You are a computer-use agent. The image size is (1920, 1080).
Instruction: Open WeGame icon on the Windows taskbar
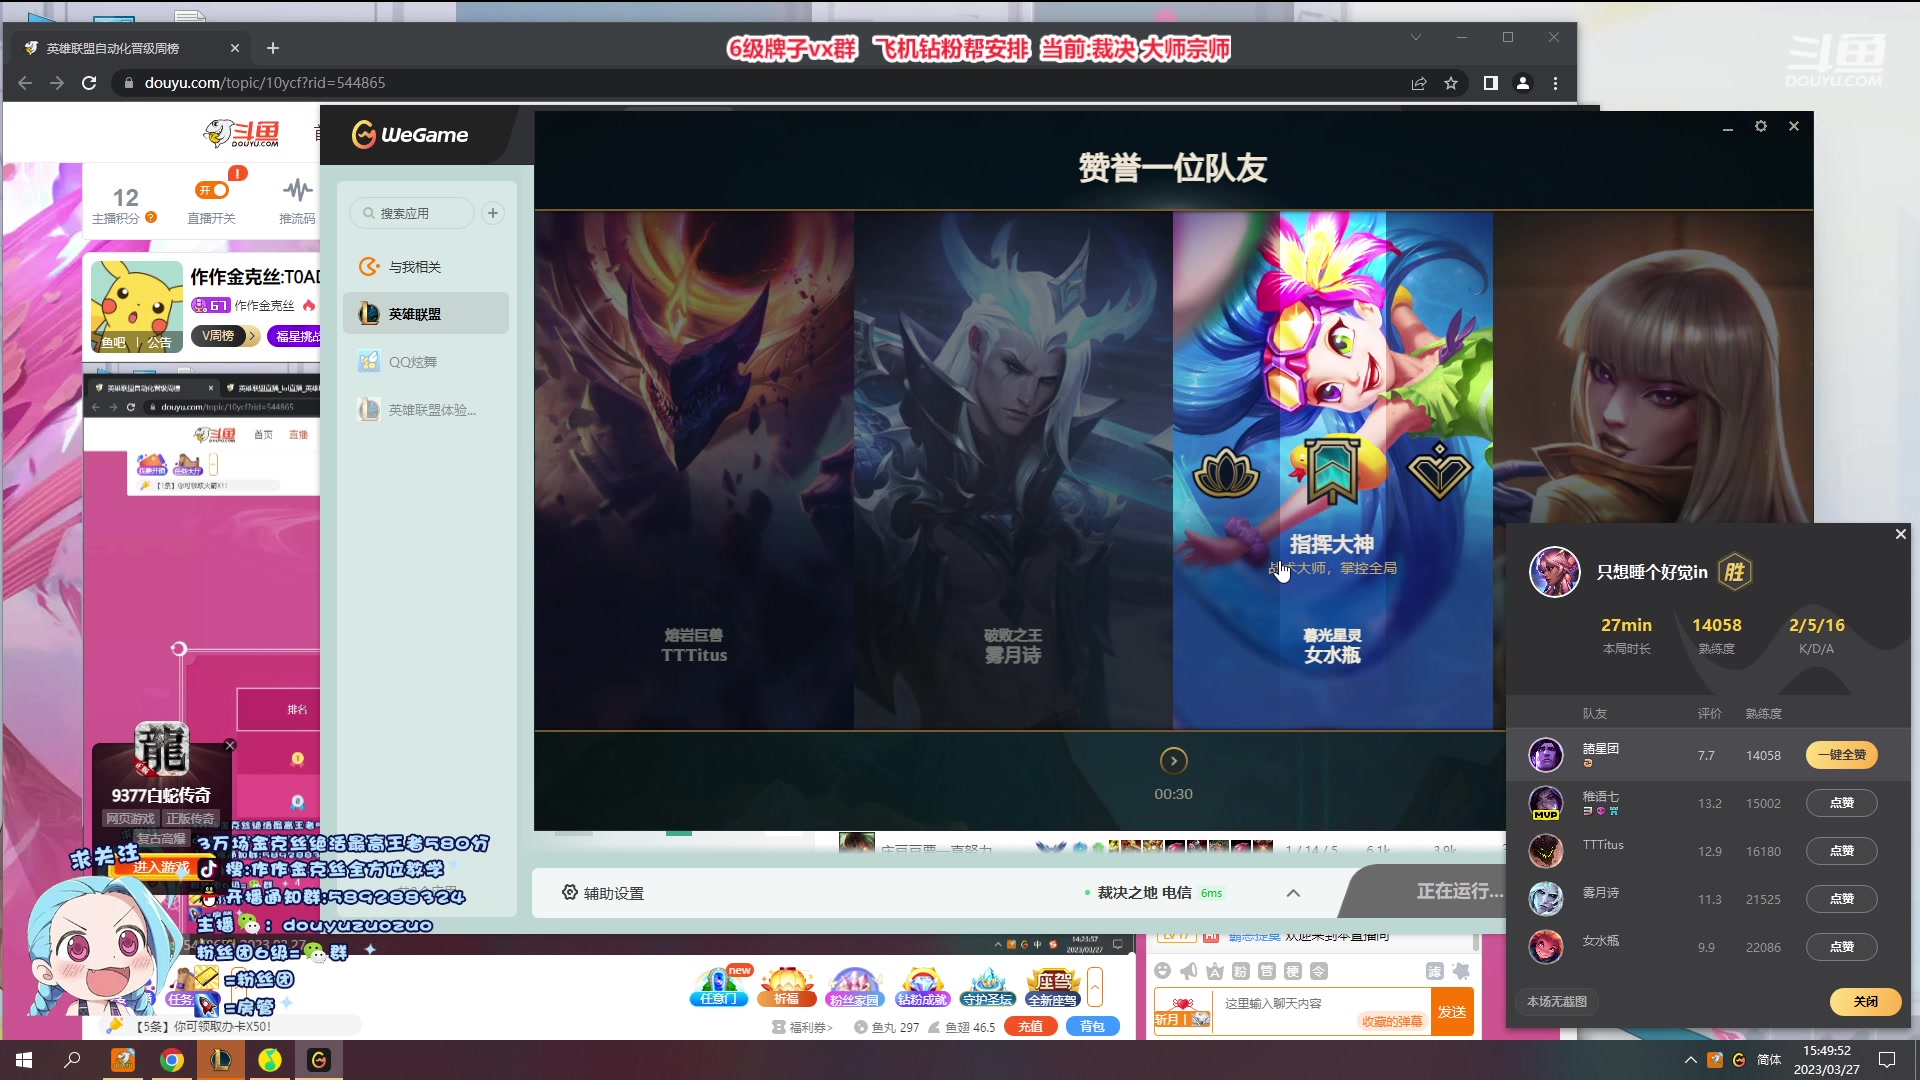pos(319,1060)
